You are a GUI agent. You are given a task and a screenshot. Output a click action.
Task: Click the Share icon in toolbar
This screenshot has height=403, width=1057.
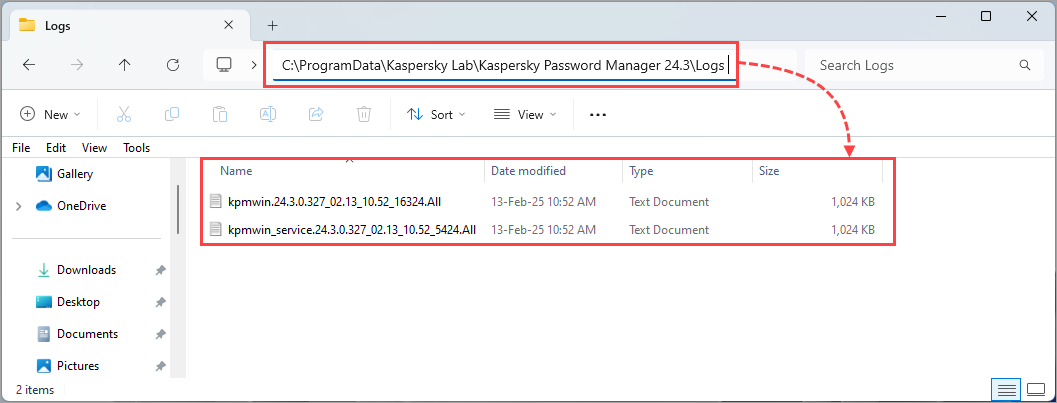(316, 115)
